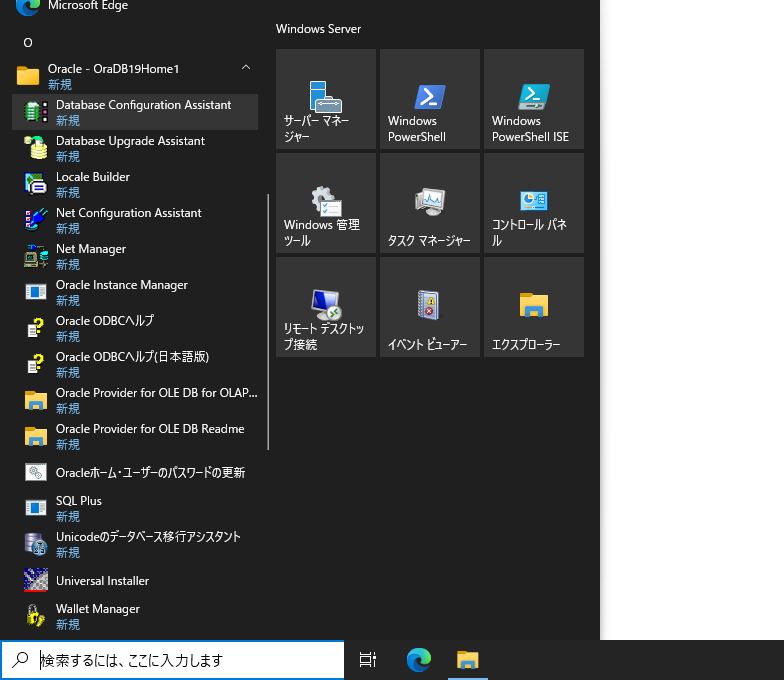784x680 pixels.
Task: Click the "Wallet Manager" label text
Action: pyautogui.click(x=98, y=609)
